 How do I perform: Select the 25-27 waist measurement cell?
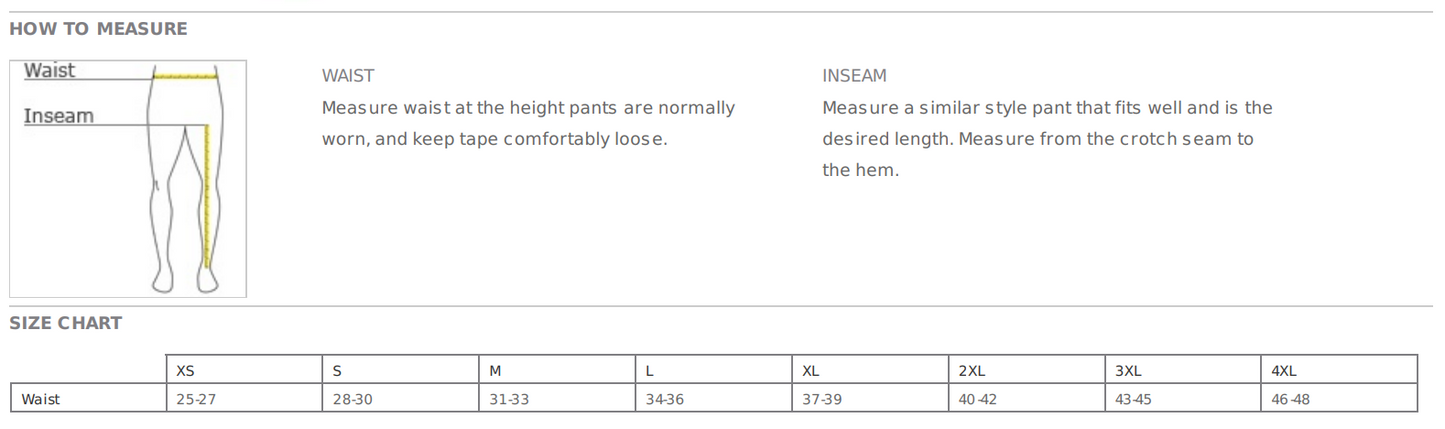click(196, 399)
